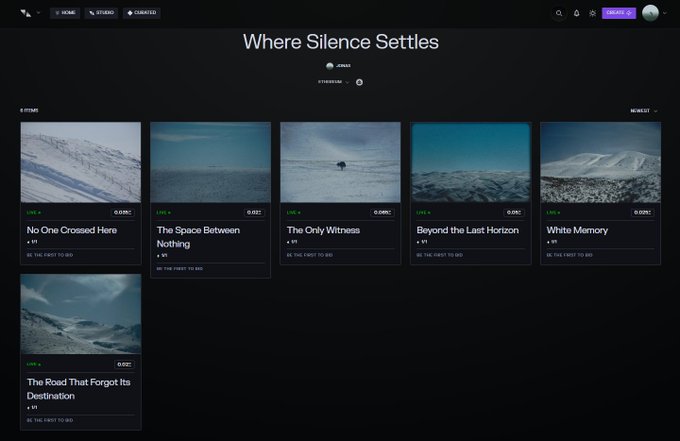Open the White Memory artwork thumbnail
The height and width of the screenshot is (441, 680).
click(x=601, y=162)
